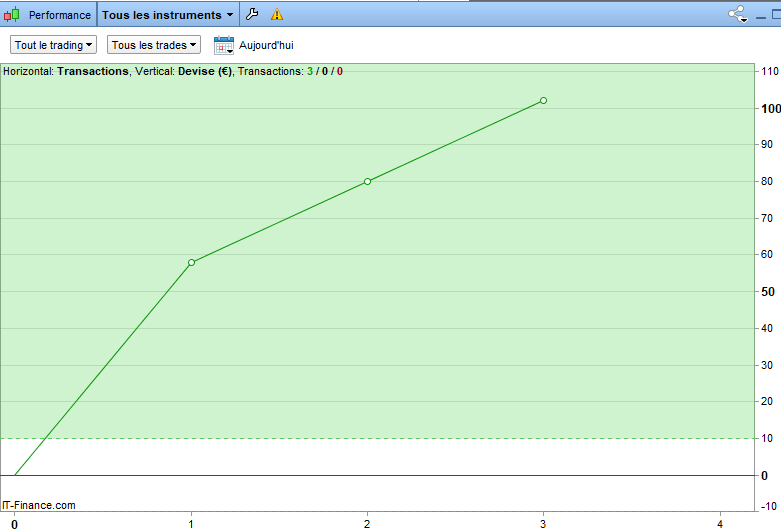Click the Devise (€) axis label text
This screenshot has height=530, width=781.
[x=205, y=71]
